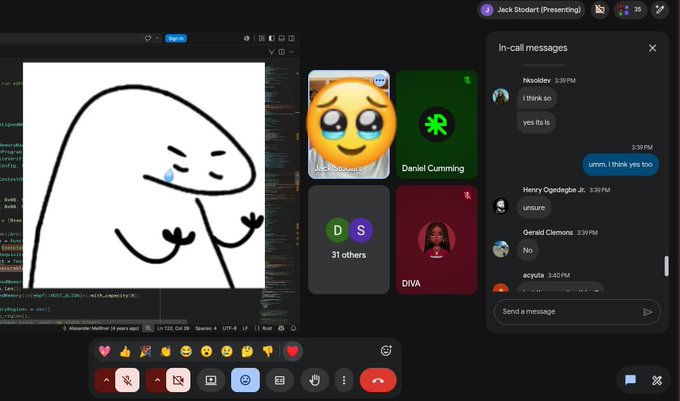The width and height of the screenshot is (680, 401).
Task: Close the In-call messages panel
Action: tap(652, 48)
